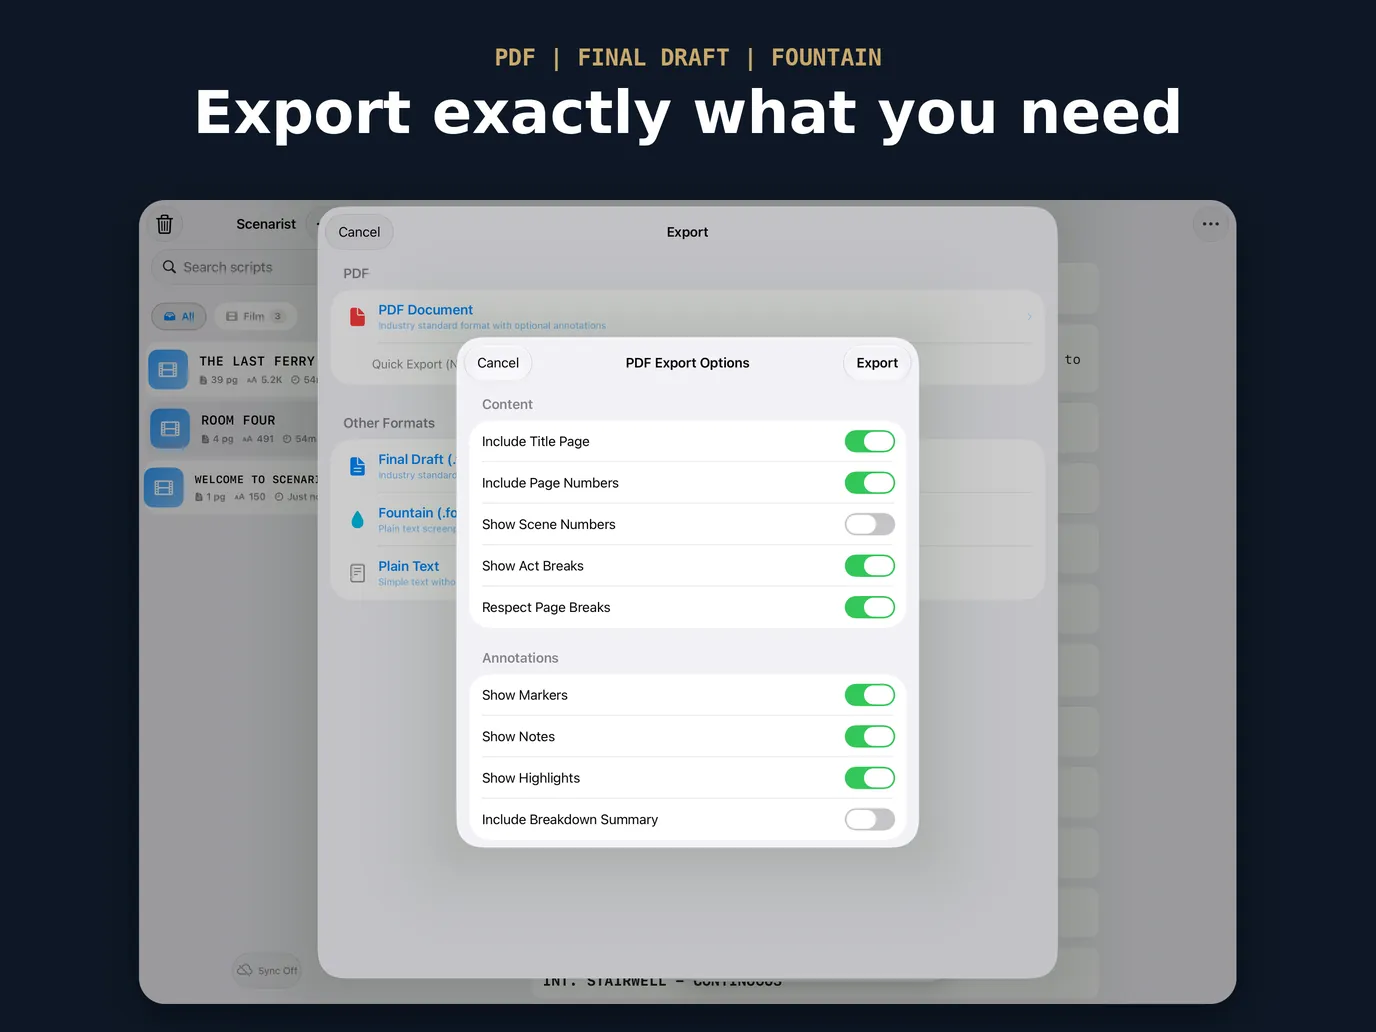Click the search magnifier icon
Screen dimensions: 1376x1032
tap(170, 267)
